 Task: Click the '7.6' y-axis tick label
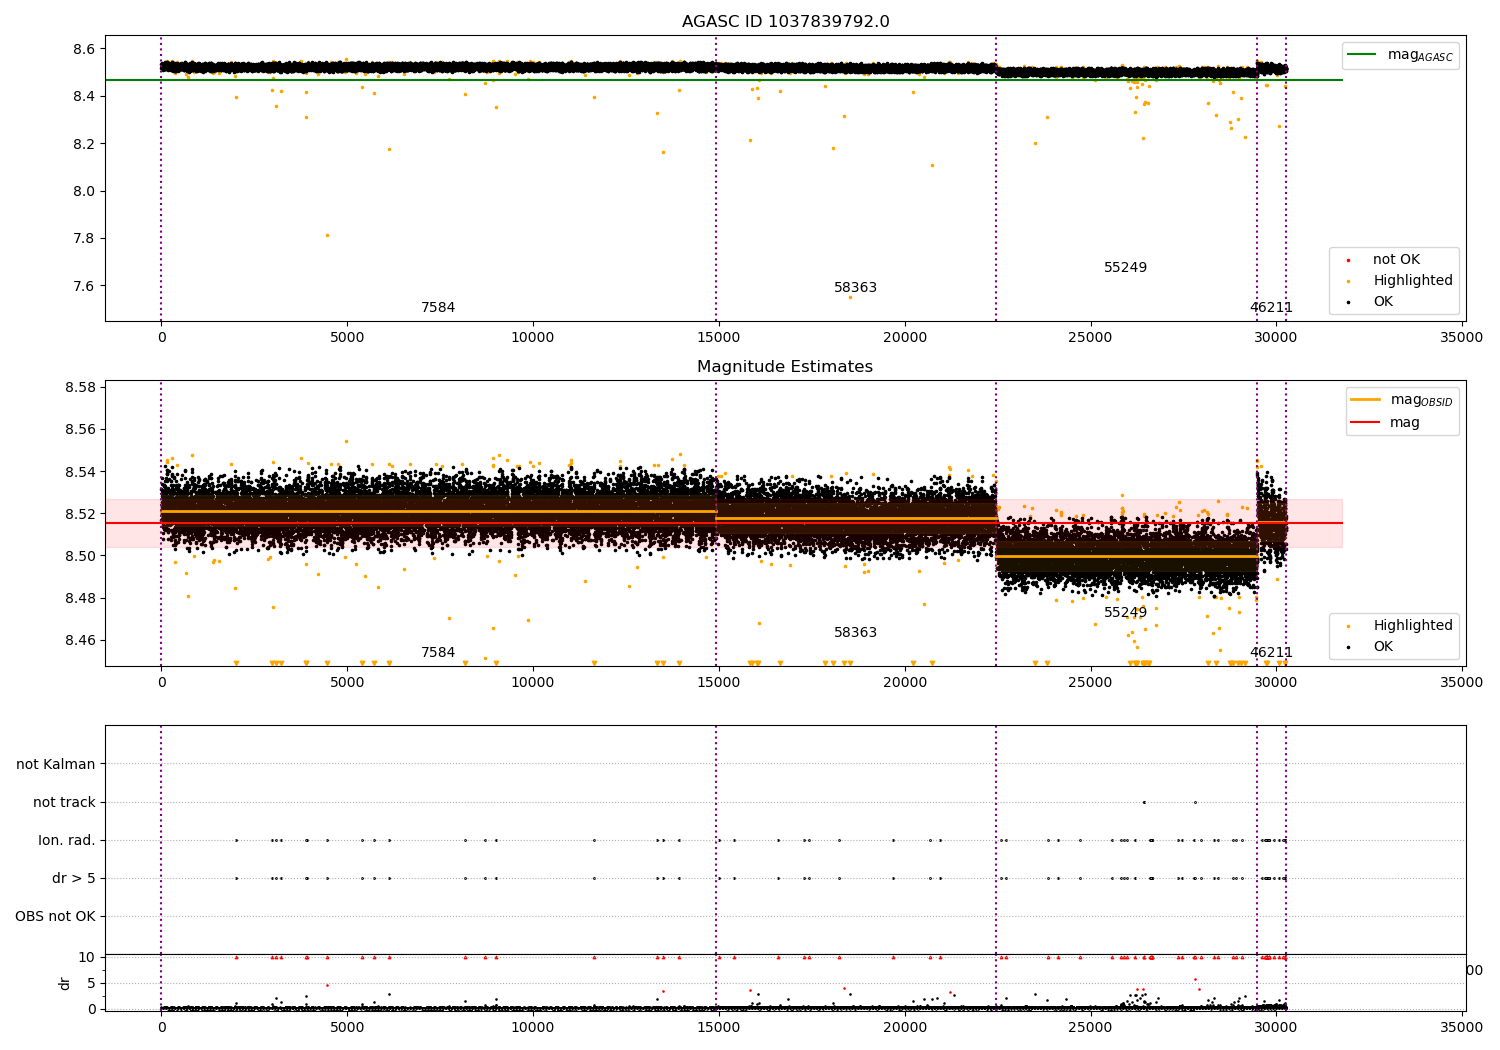tap(84, 286)
